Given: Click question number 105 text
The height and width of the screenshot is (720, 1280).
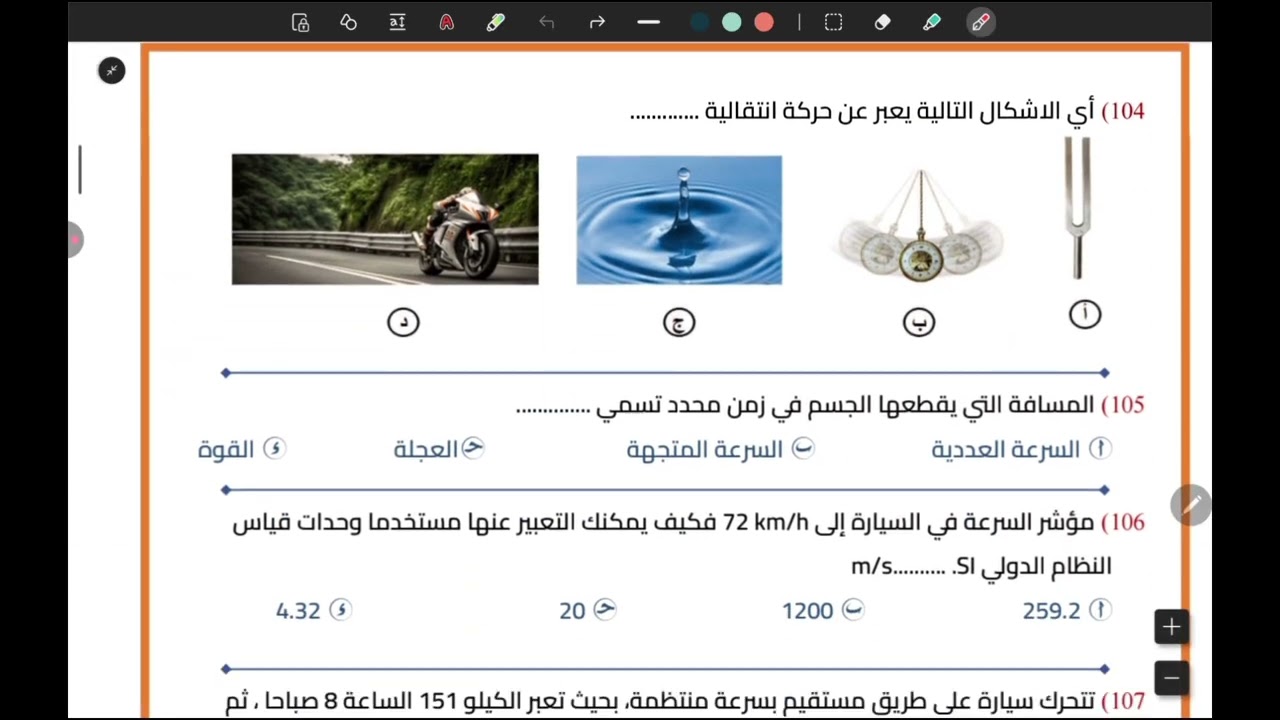Looking at the screenshot, I should (1123, 405).
